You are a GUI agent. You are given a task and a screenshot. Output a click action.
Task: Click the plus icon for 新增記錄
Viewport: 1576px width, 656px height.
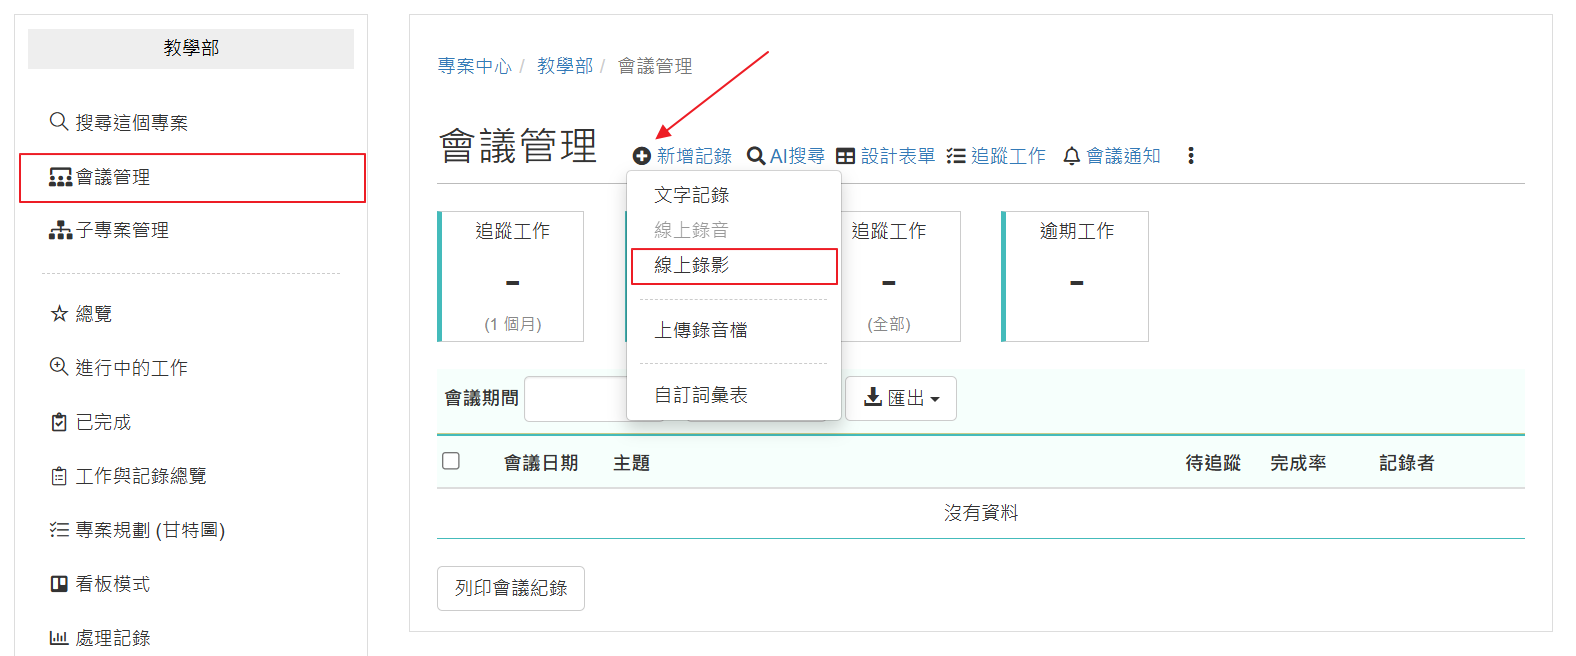pos(642,156)
